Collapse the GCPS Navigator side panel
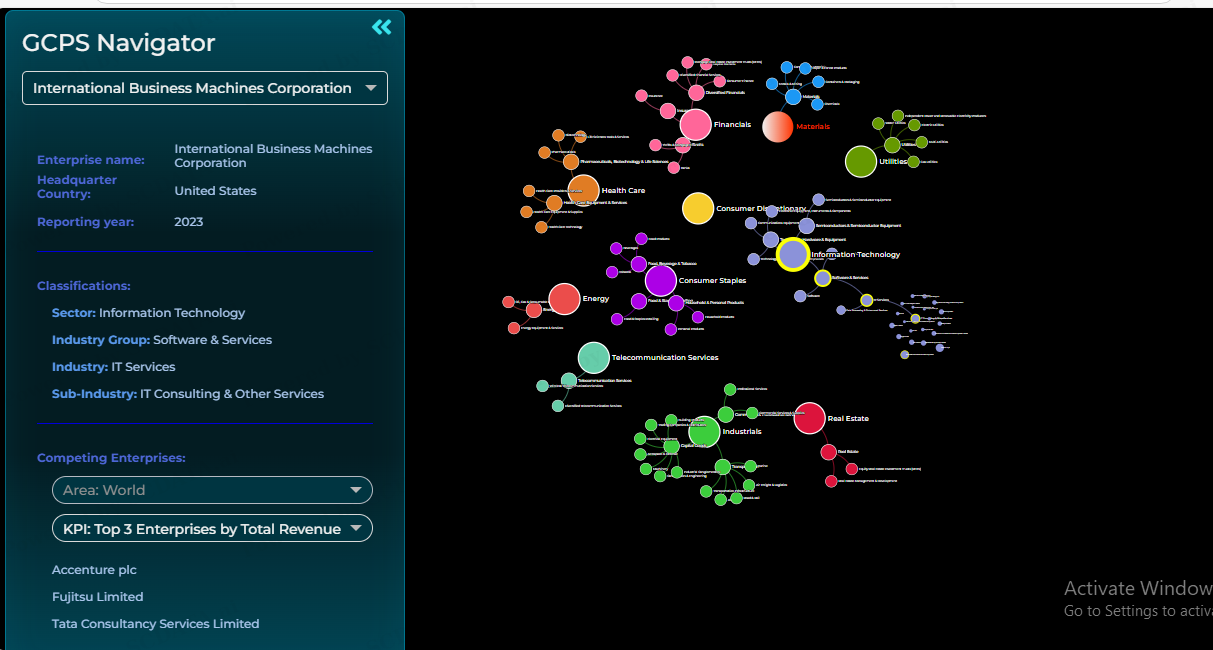 pos(381,27)
